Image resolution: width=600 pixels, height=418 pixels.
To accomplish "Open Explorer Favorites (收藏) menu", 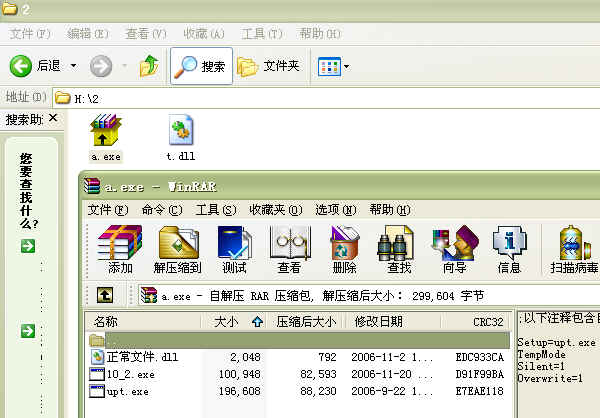I will pyautogui.click(x=204, y=34).
